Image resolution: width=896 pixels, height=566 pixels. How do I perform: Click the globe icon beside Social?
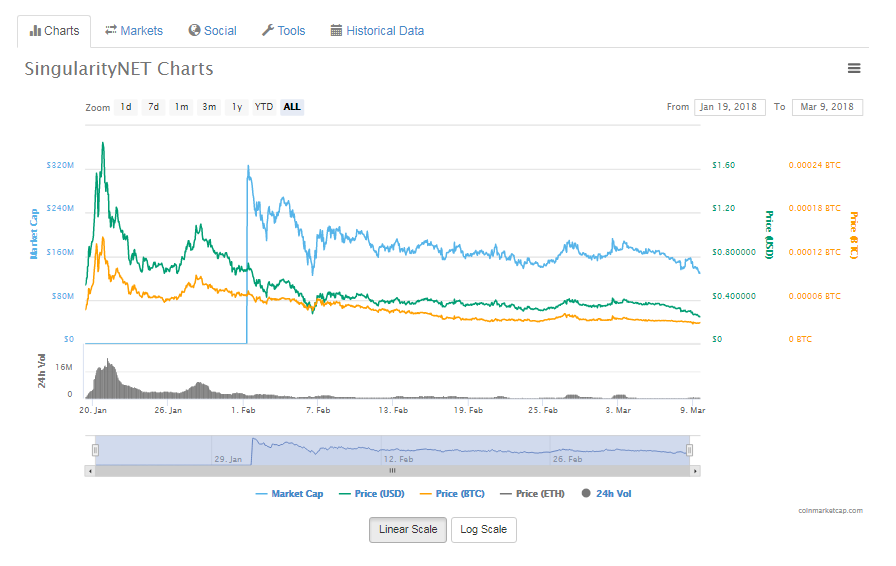coord(194,30)
